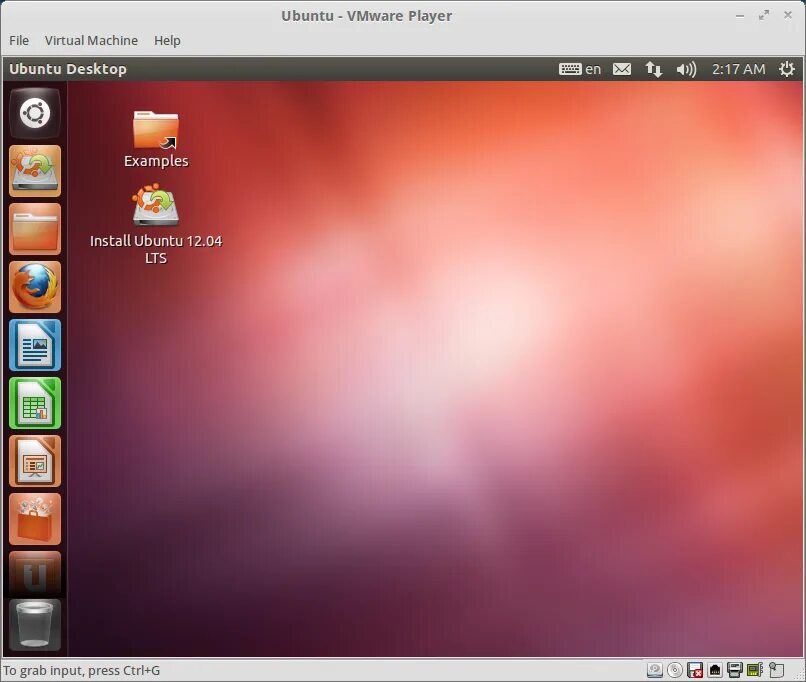Select Install Ubuntu 12.04 LTS desktop icon
The width and height of the screenshot is (806, 682).
tap(156, 225)
